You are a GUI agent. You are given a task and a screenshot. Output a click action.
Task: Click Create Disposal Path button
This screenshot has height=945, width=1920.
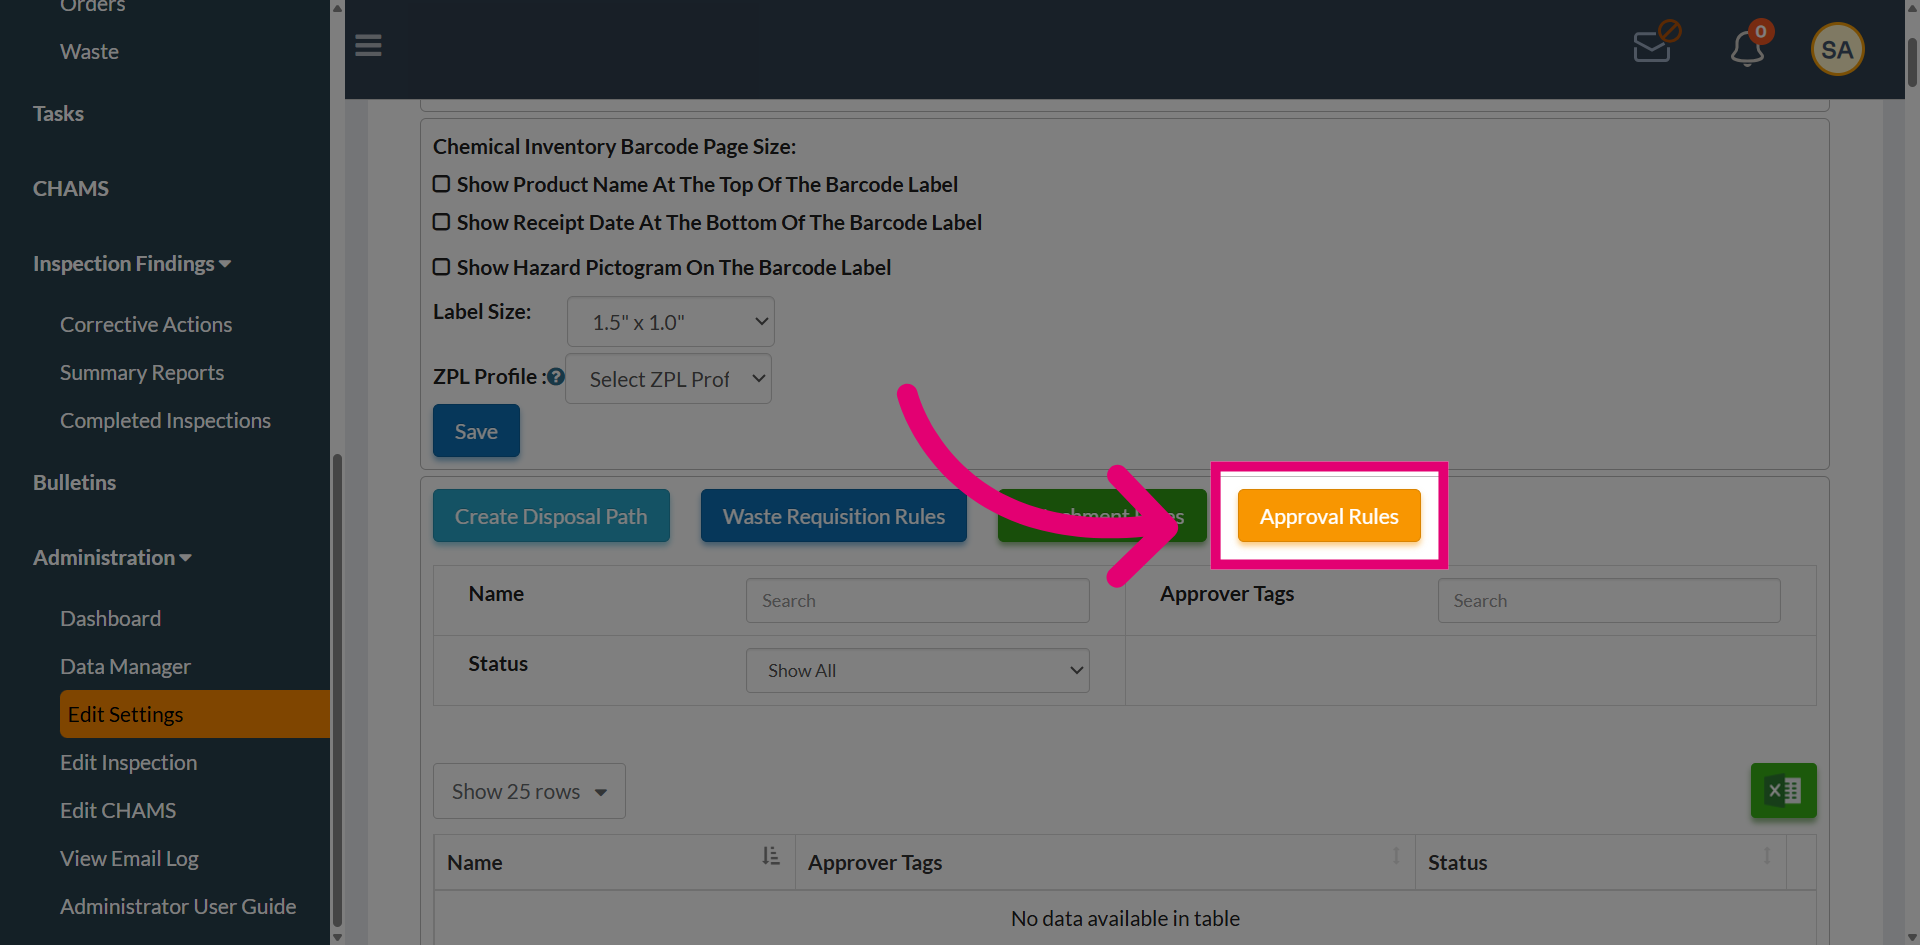(551, 516)
